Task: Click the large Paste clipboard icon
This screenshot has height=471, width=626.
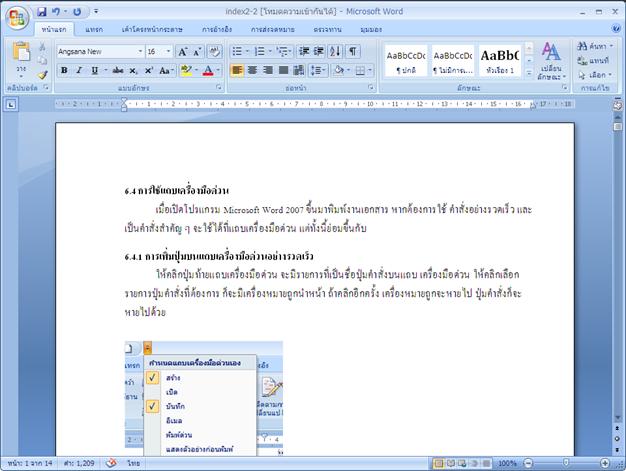Action: point(21,51)
